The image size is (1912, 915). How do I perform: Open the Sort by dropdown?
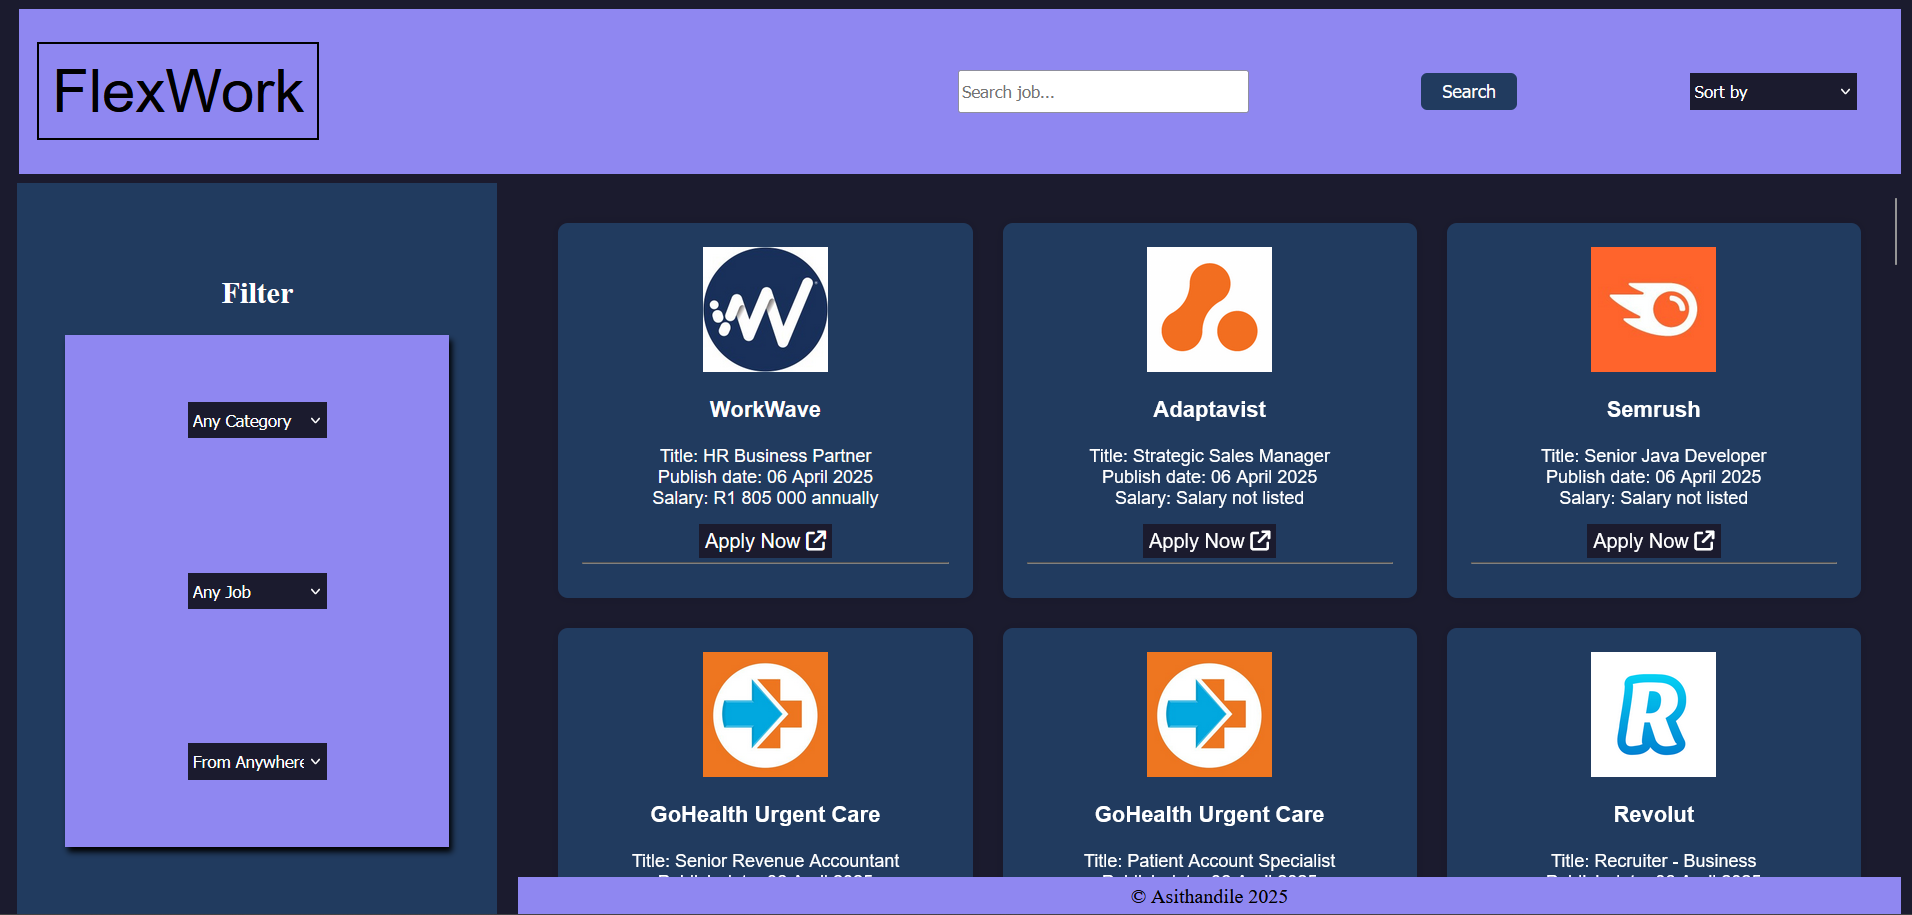(x=1772, y=92)
